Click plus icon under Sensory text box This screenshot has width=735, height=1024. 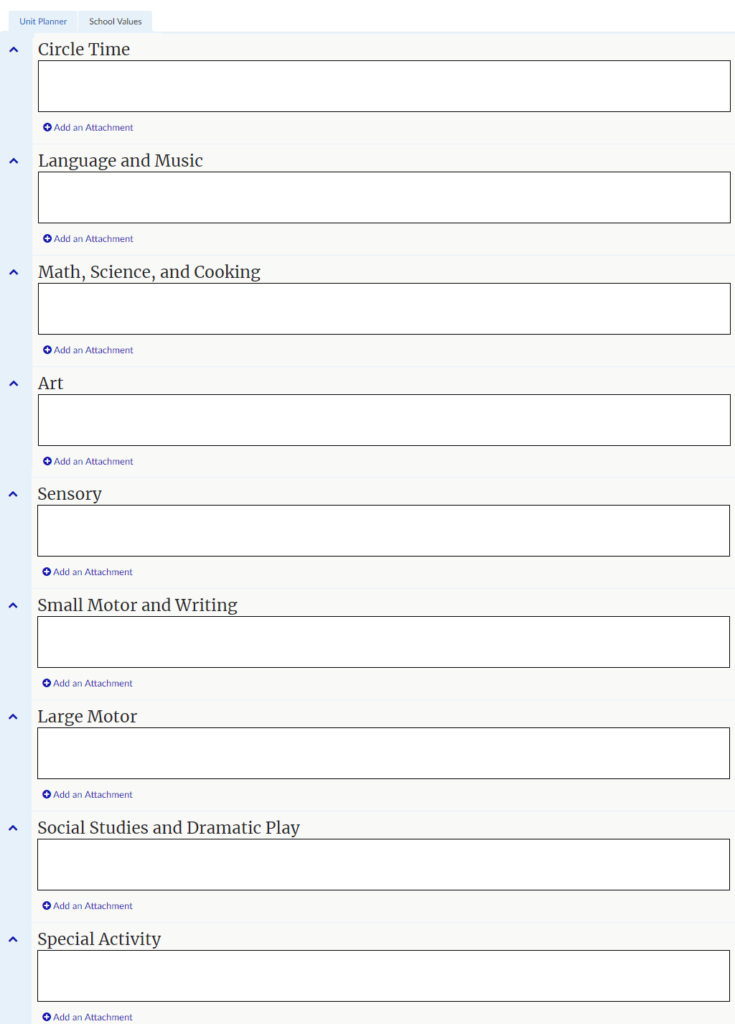point(47,573)
